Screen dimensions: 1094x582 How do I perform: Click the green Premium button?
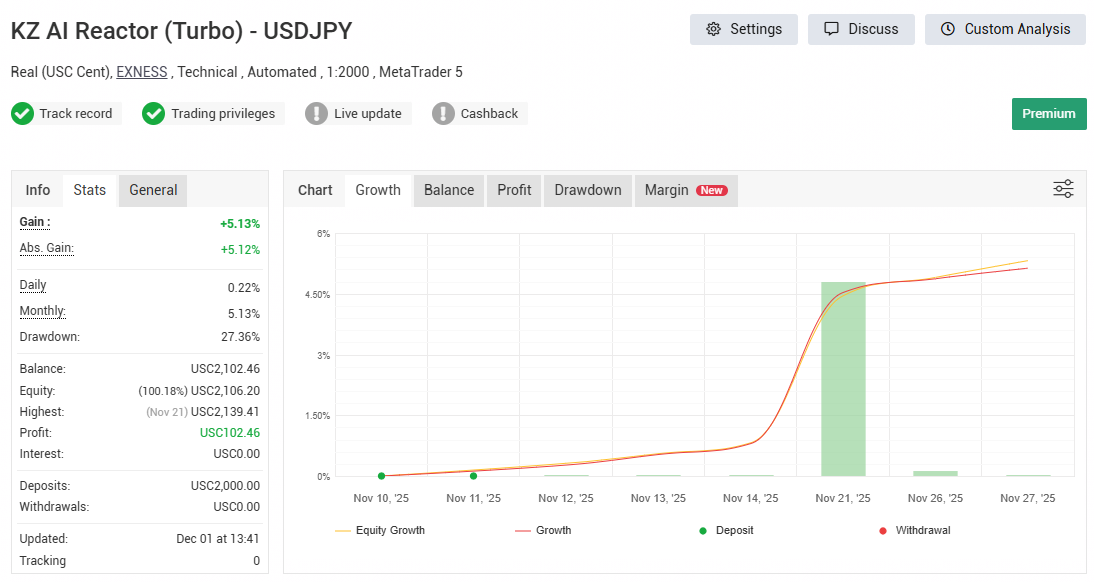[x=1048, y=113]
